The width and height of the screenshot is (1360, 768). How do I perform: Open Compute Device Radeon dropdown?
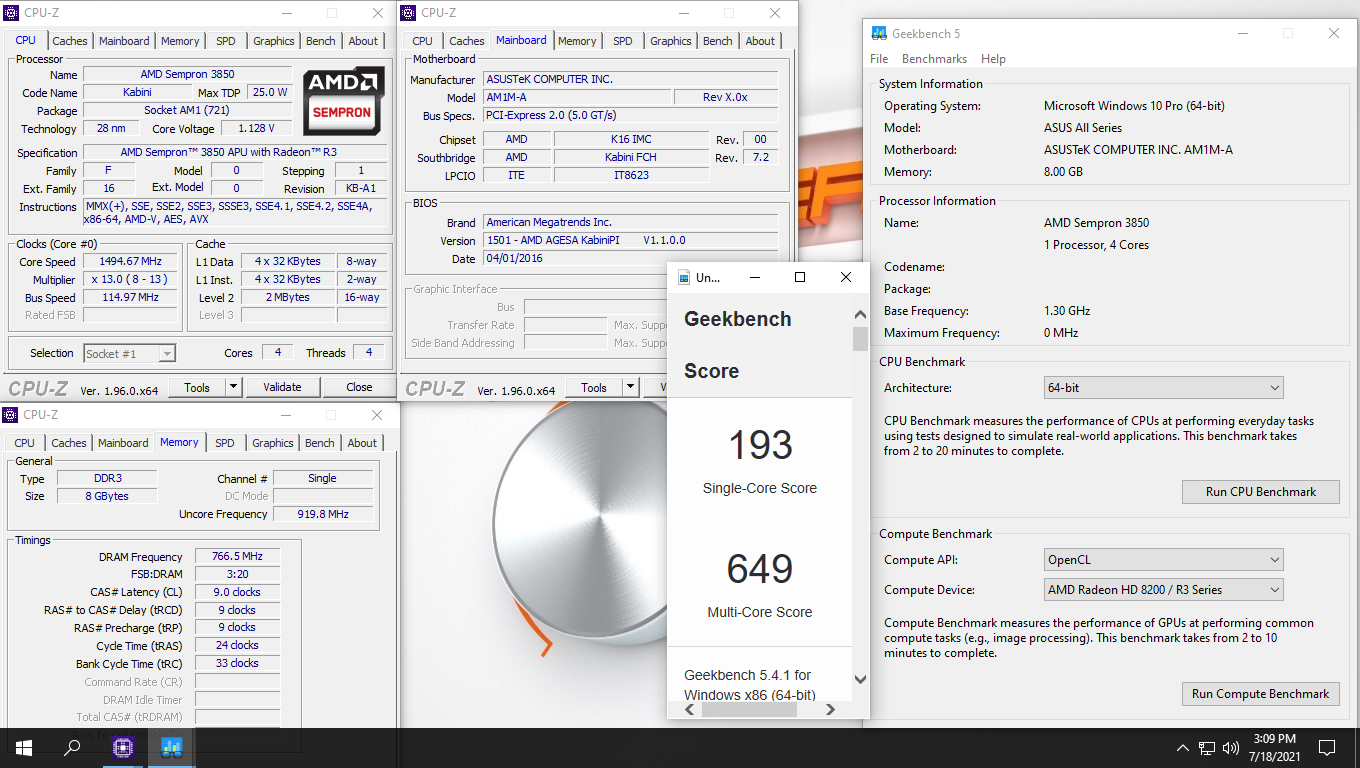tap(1163, 590)
